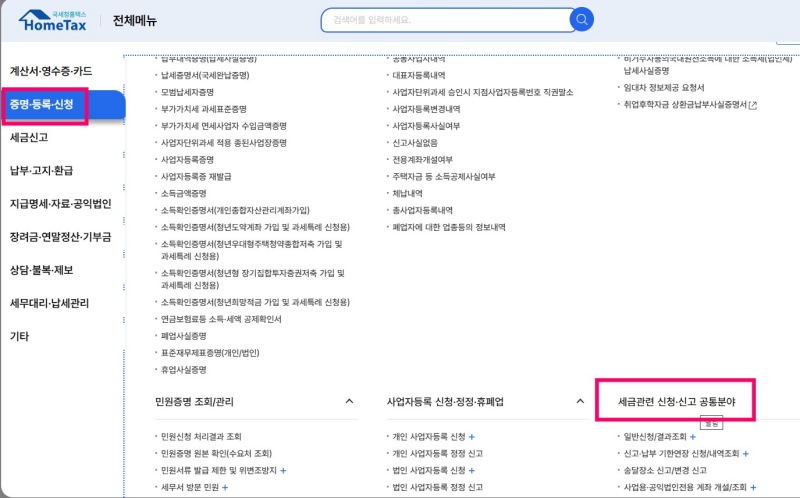The image size is (800, 498).
Task: Collapse the 사업자등록 신청·정정·휴폐업 section chevron
Action: click(580, 401)
